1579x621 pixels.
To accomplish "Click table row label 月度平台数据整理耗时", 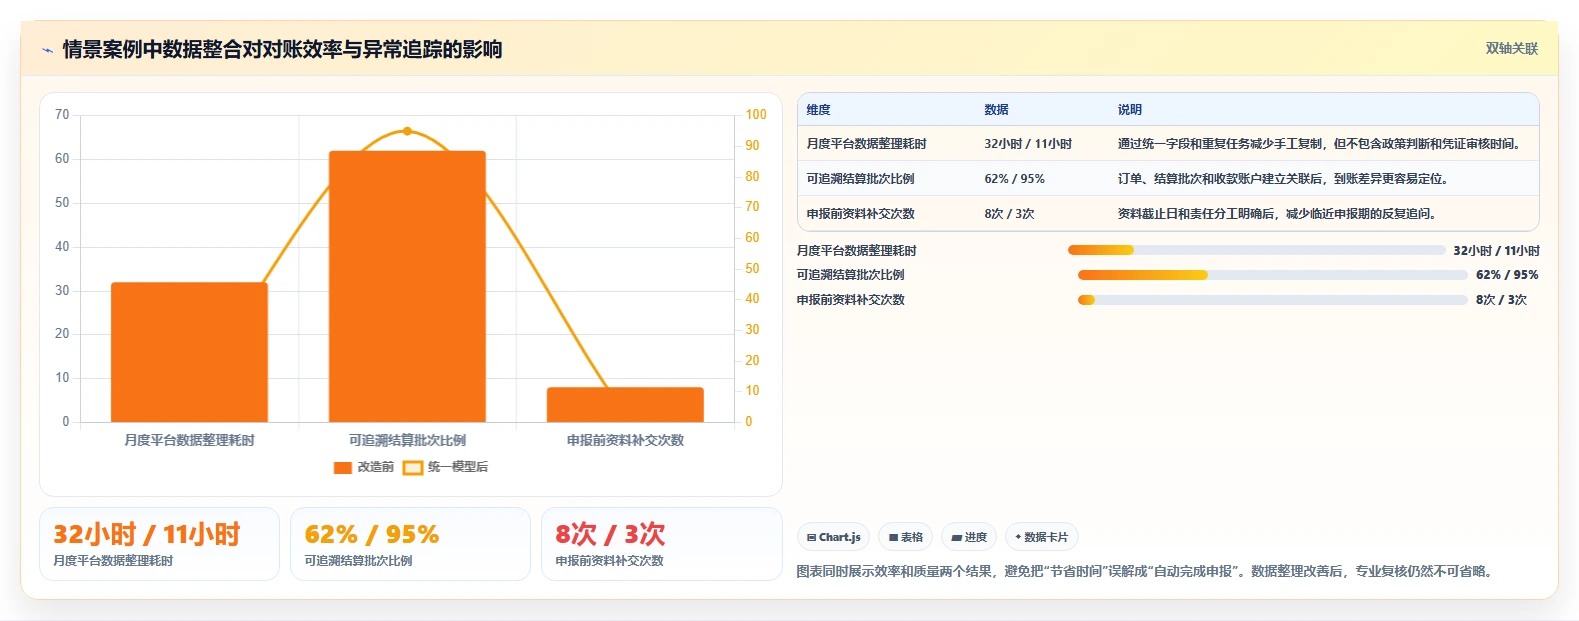I will [866, 144].
